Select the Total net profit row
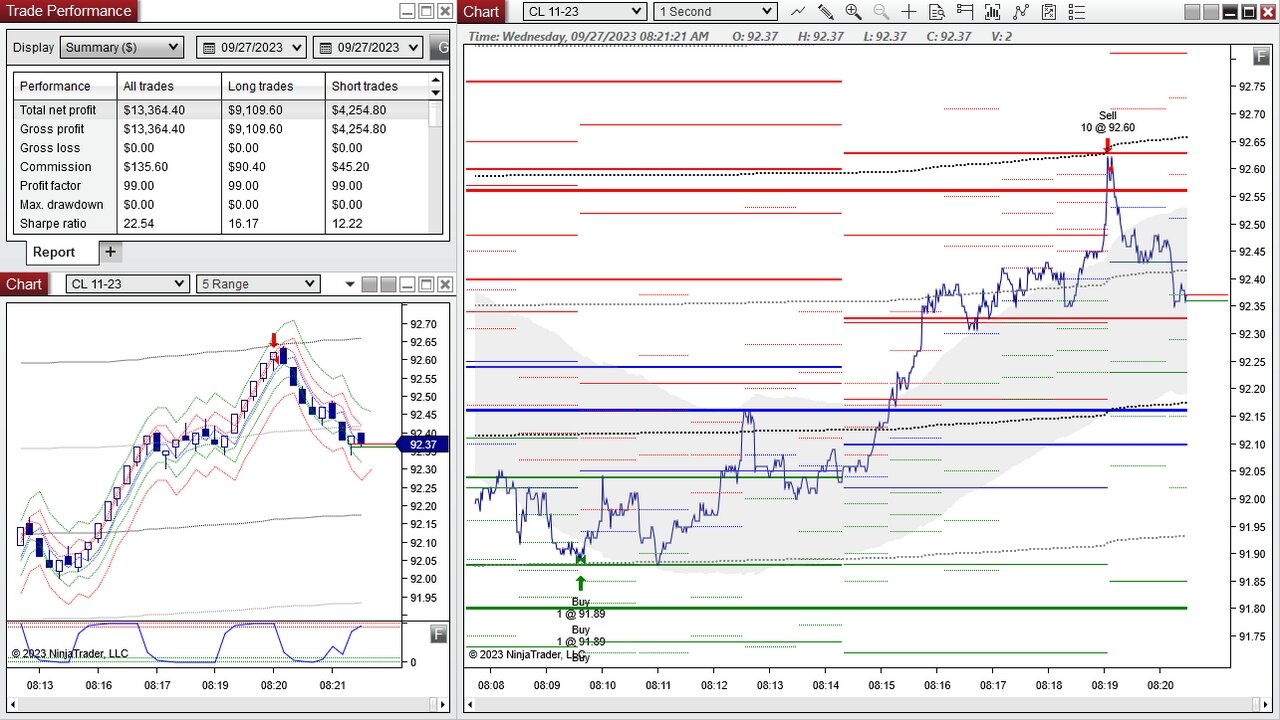Image resolution: width=1280 pixels, height=720 pixels. click(221, 110)
